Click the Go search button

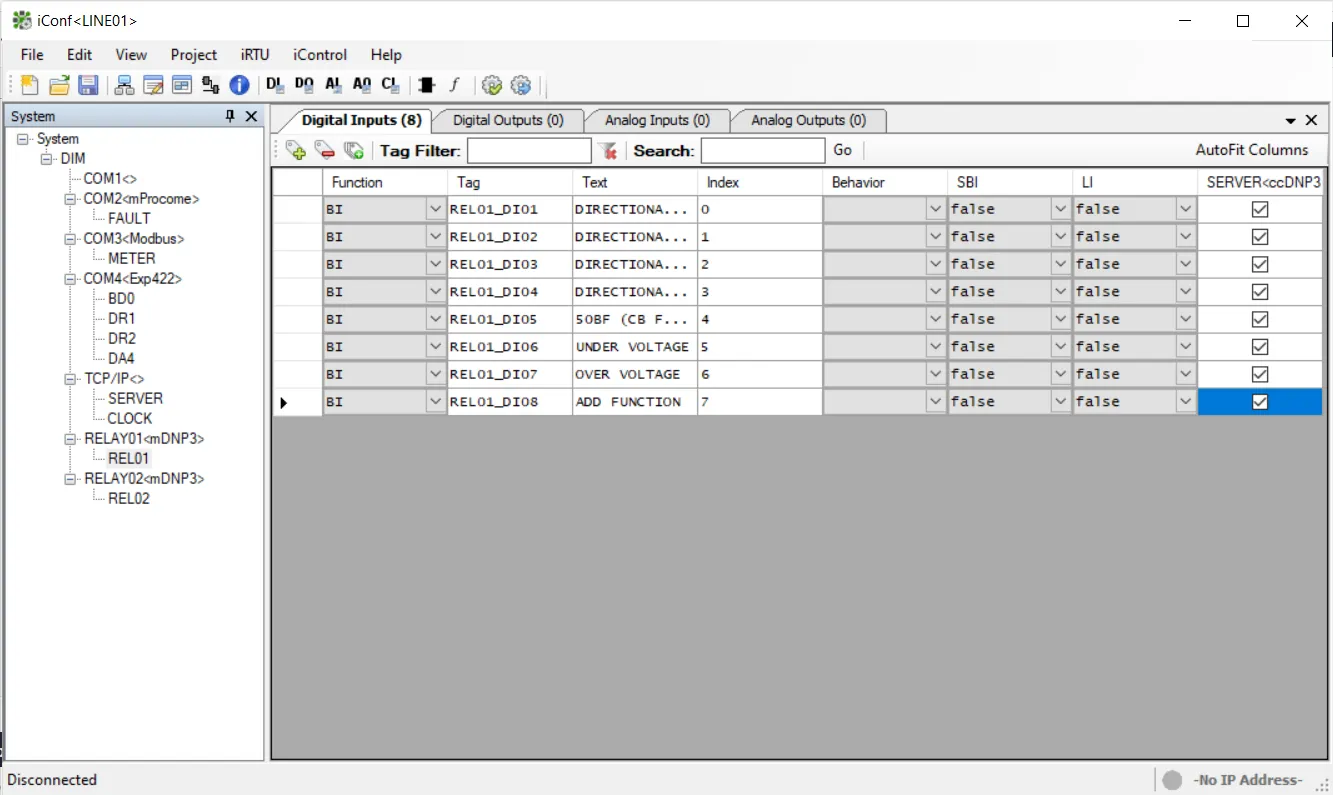[843, 150]
